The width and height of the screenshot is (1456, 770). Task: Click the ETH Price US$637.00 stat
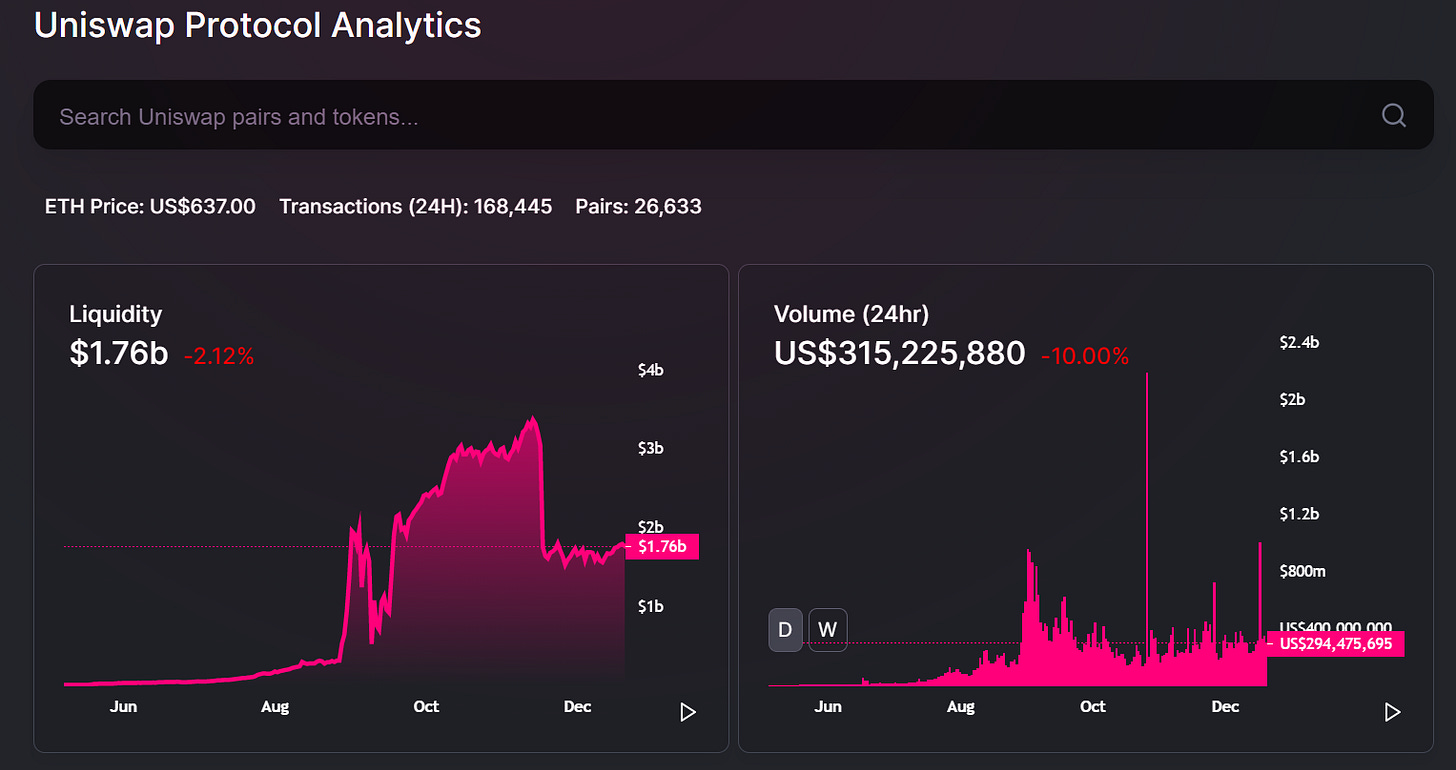tap(150, 207)
